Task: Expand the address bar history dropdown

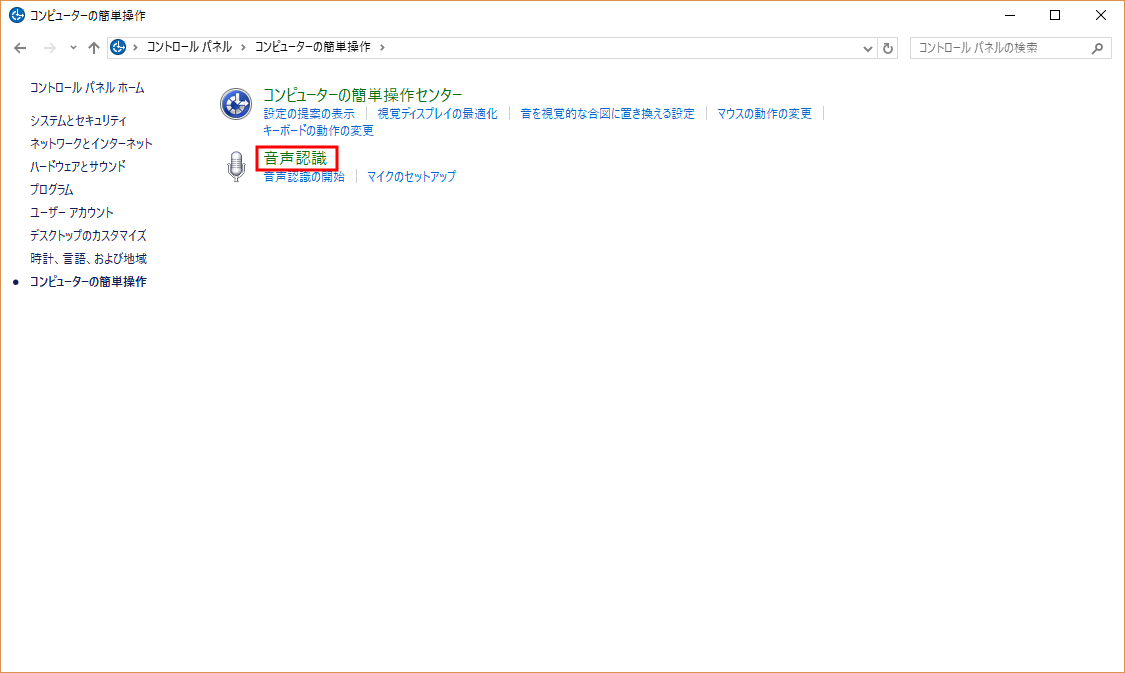Action: (867, 48)
